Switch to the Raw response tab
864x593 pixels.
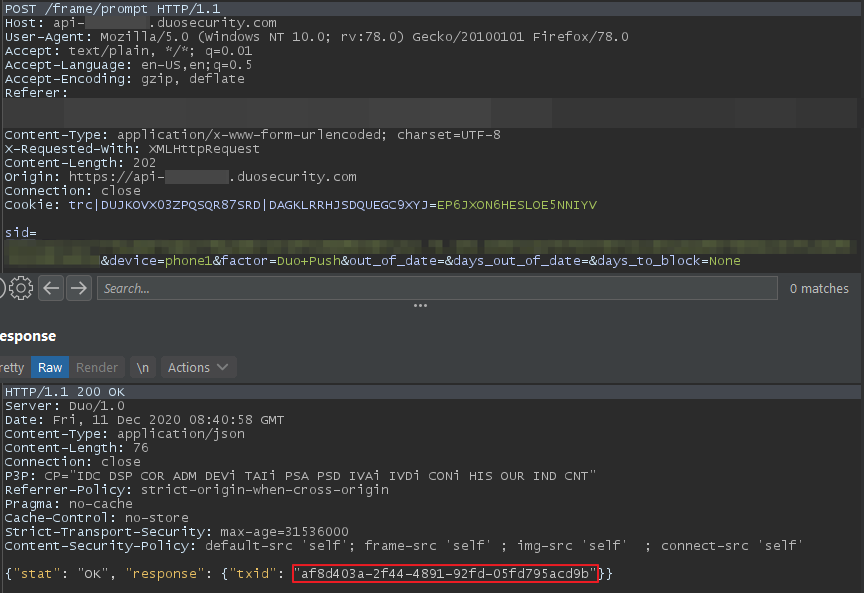[50, 367]
